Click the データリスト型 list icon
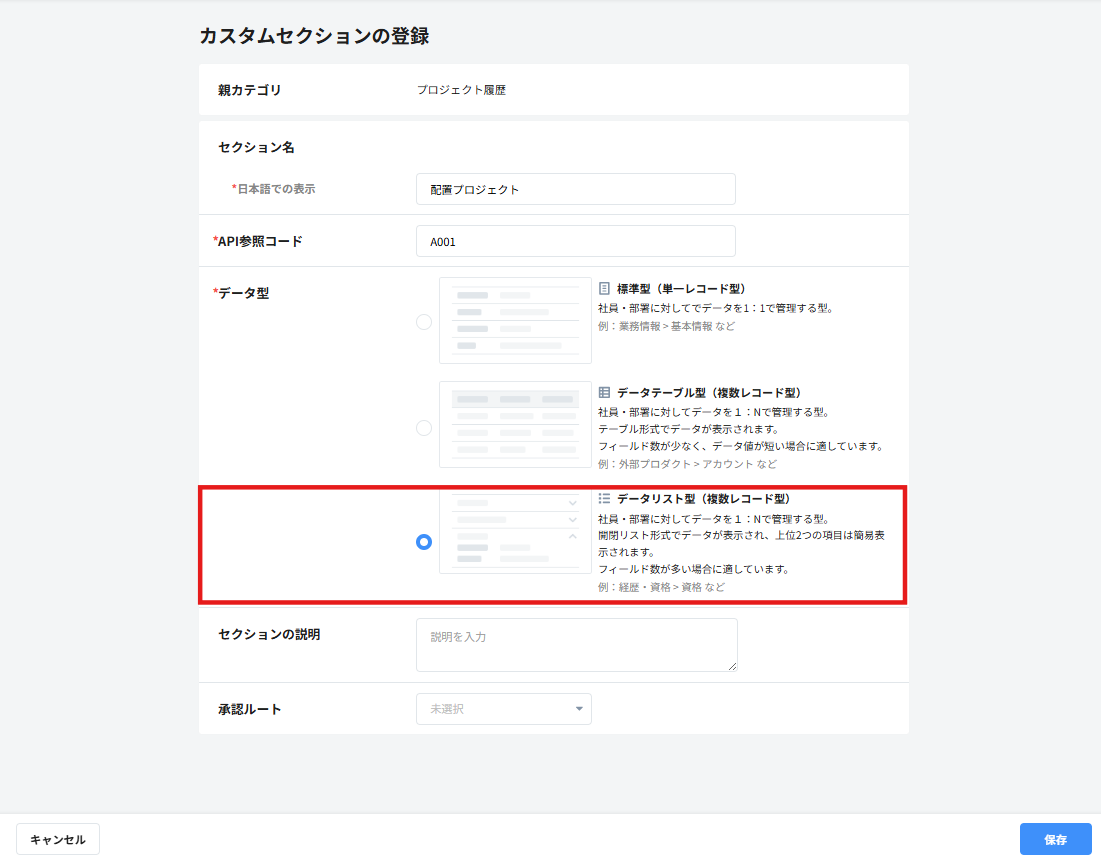Image resolution: width=1101 pixels, height=862 pixels. point(604,498)
